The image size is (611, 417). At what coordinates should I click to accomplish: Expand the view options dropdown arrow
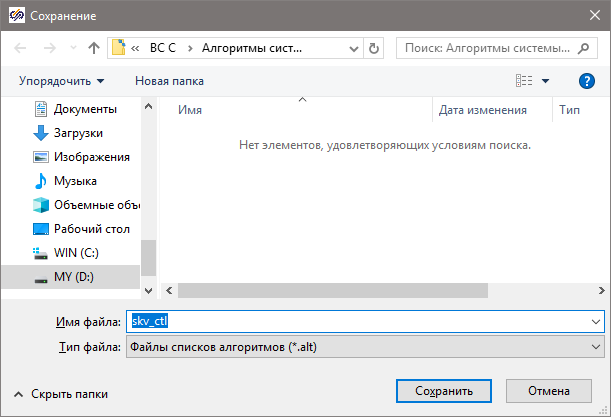(x=546, y=81)
